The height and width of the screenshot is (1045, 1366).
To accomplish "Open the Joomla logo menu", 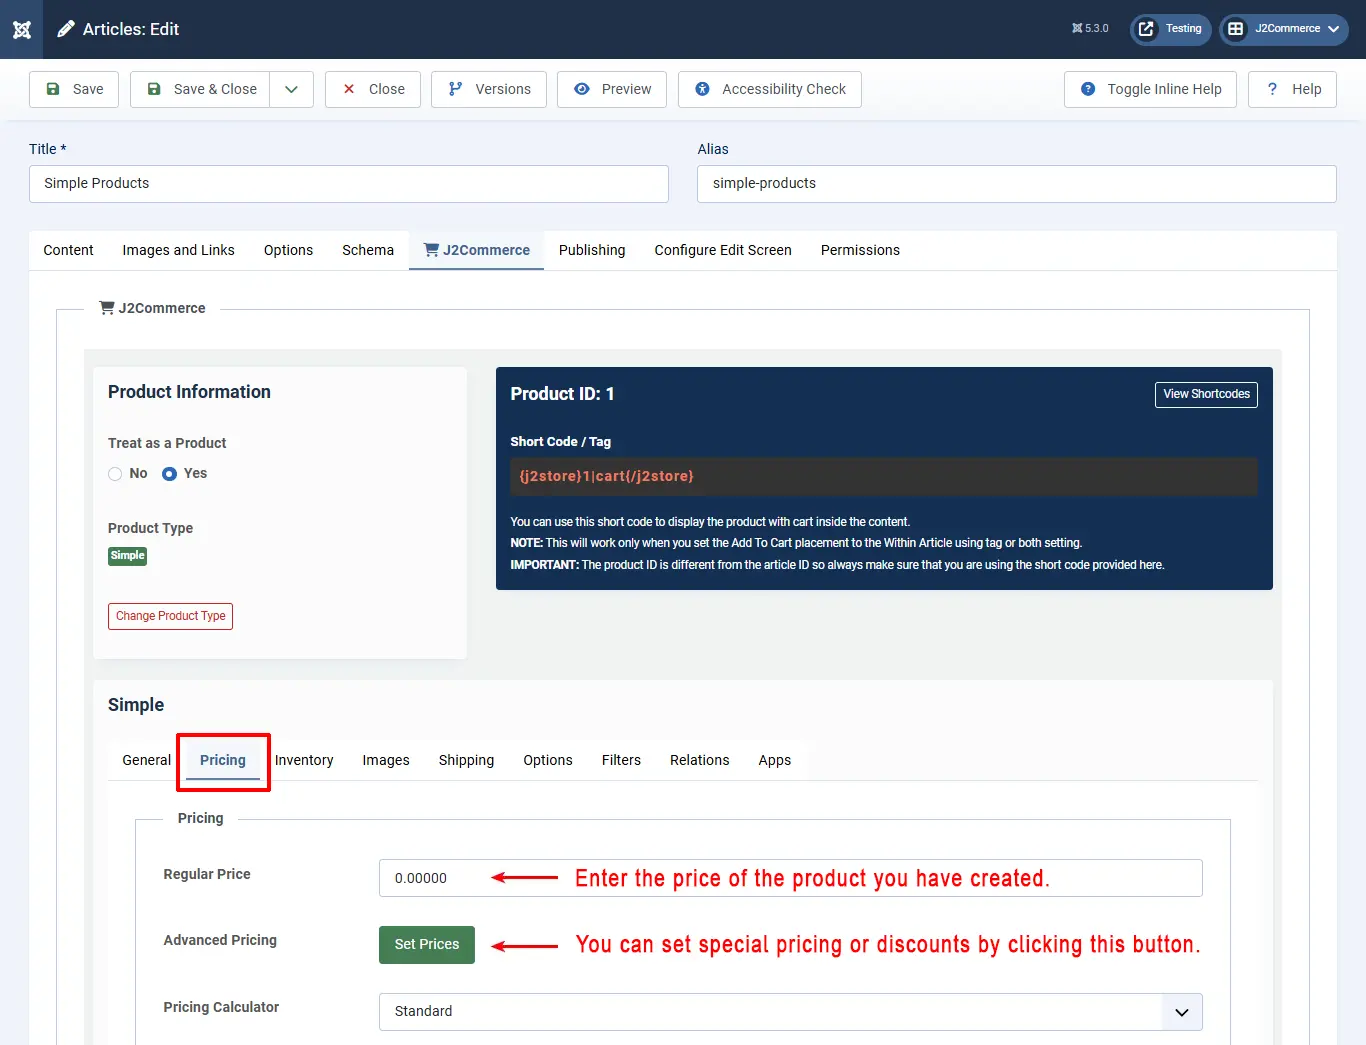I will coord(22,29).
